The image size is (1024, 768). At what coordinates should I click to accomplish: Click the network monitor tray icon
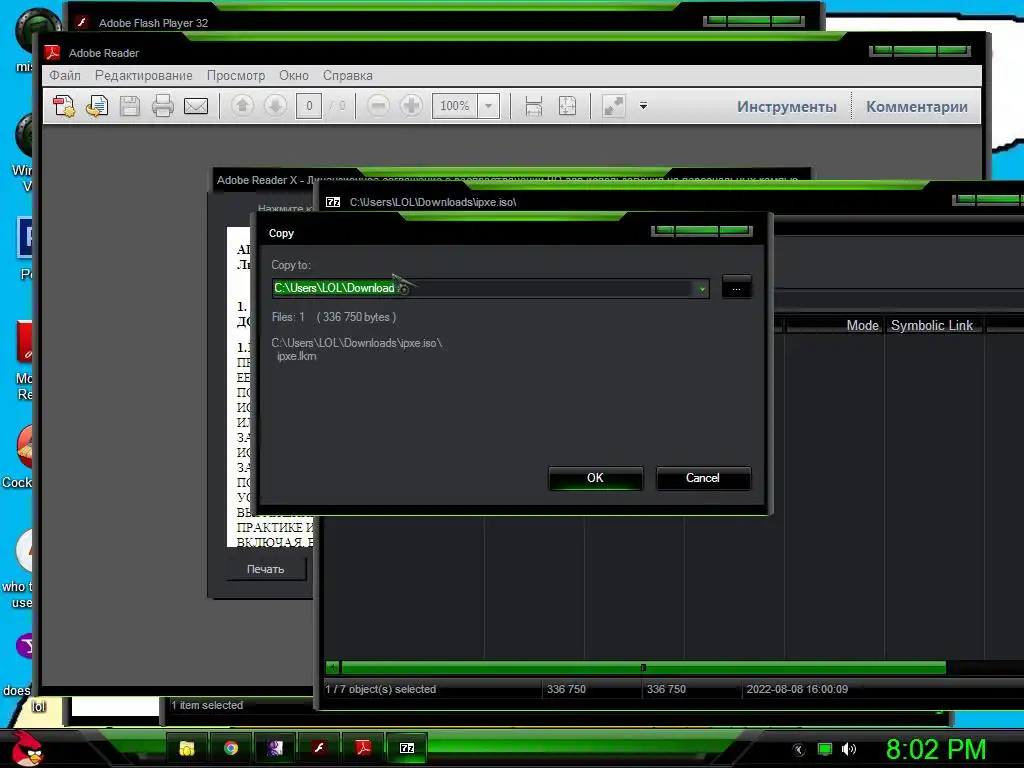click(825, 749)
